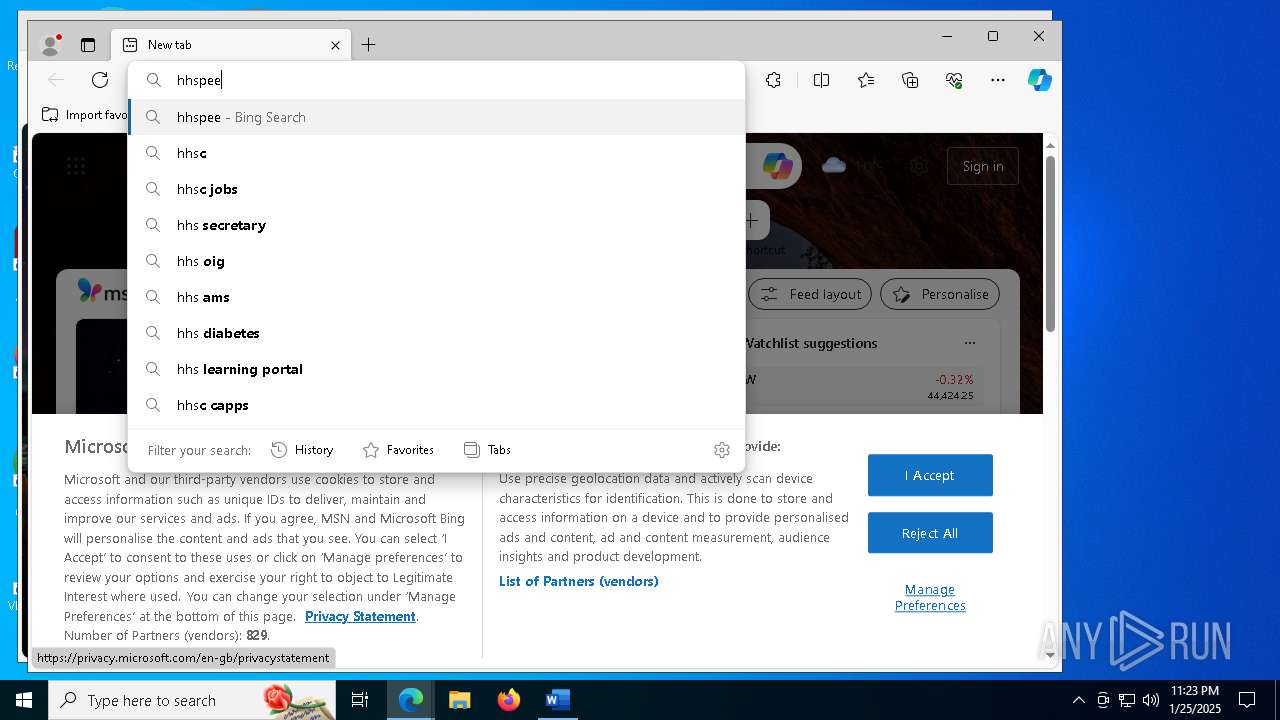This screenshot has height=720, width=1280.
Task: Click the I Accept cookies button
Action: (930, 475)
